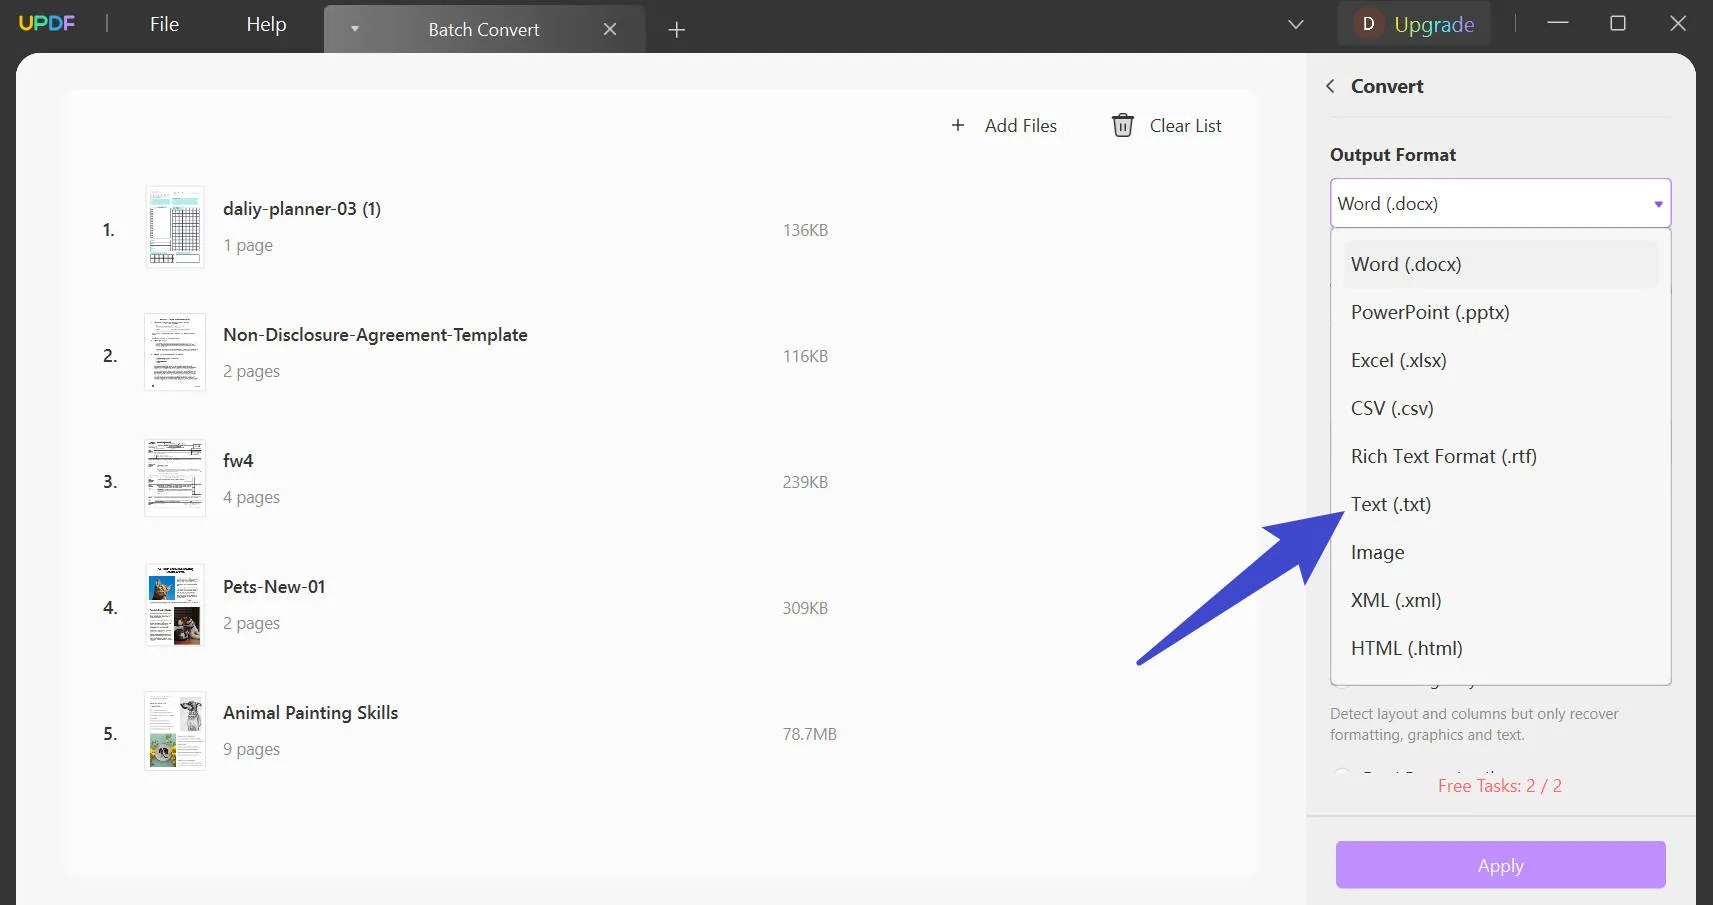Switch to the Batch Convert tab
The height and width of the screenshot is (905, 1713).
pyautogui.click(x=483, y=29)
